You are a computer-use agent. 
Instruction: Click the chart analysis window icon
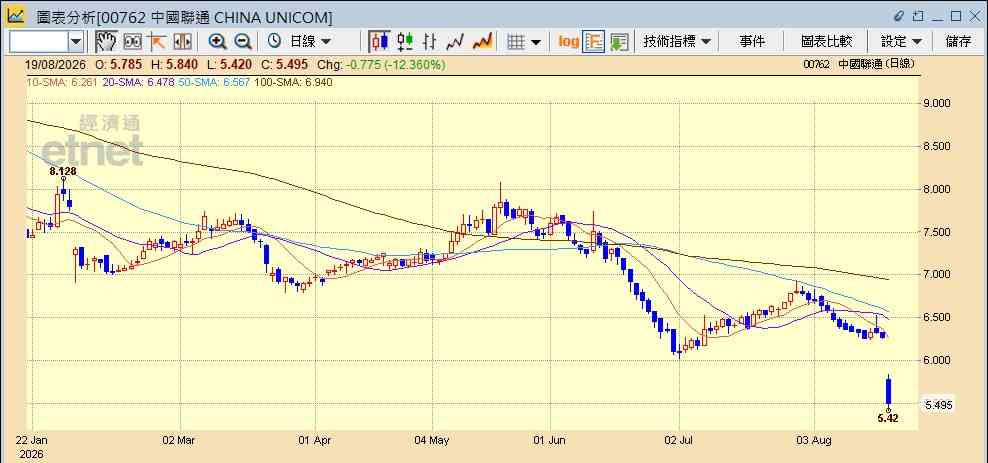pyautogui.click(x=15, y=16)
